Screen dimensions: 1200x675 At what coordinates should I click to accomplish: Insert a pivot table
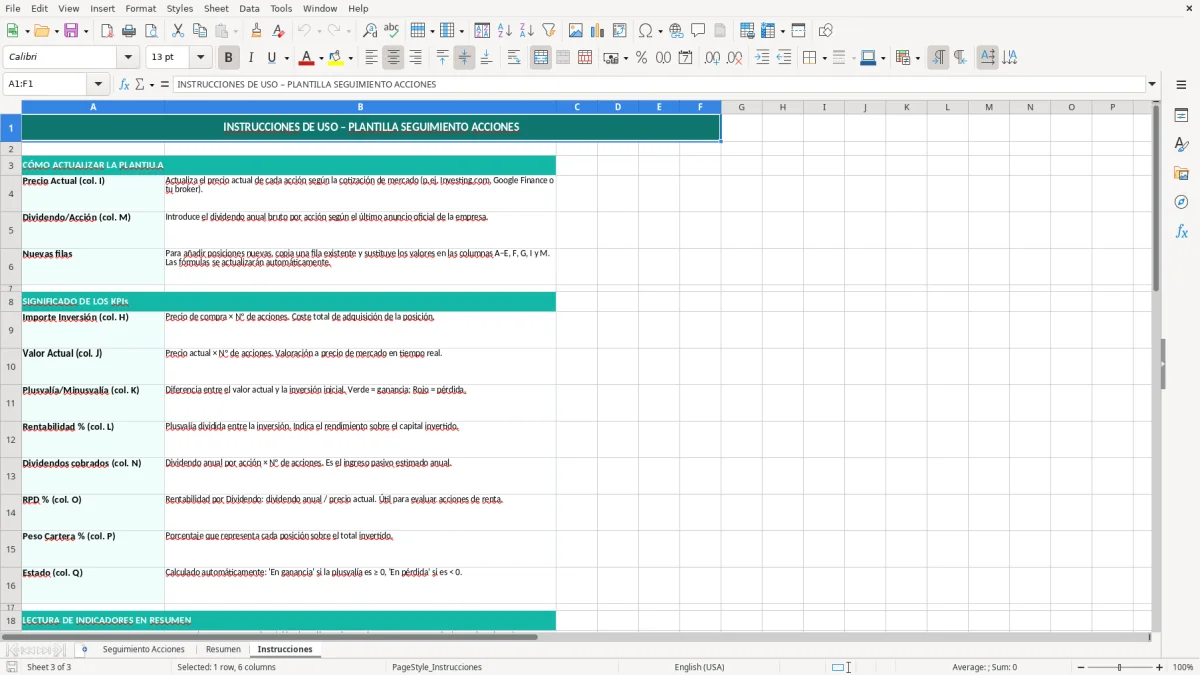620,31
